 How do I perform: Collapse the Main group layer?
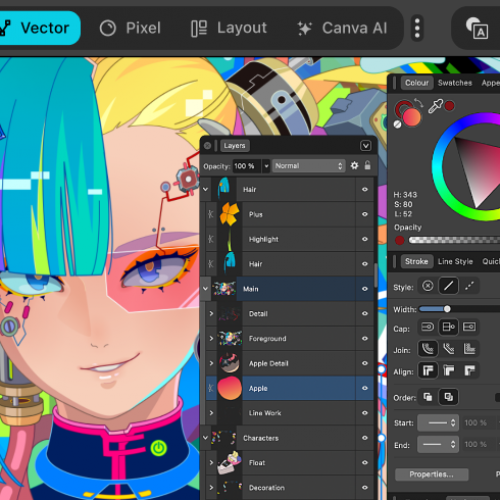point(205,289)
